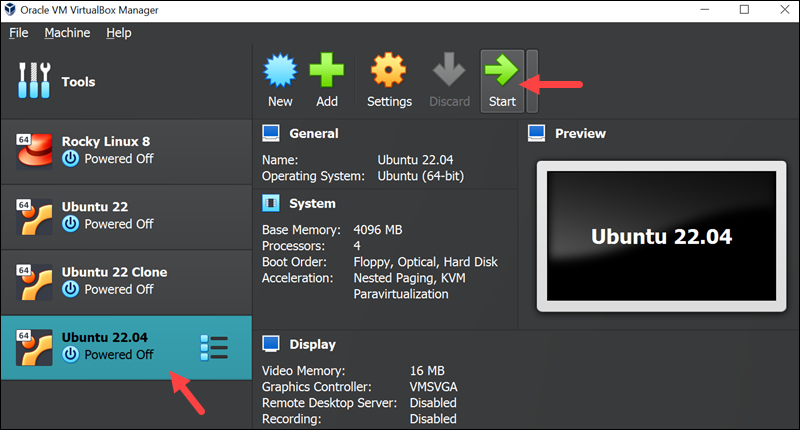Image resolution: width=800 pixels, height=430 pixels.
Task: Click the Recording value Disabled
Action: pos(433,419)
